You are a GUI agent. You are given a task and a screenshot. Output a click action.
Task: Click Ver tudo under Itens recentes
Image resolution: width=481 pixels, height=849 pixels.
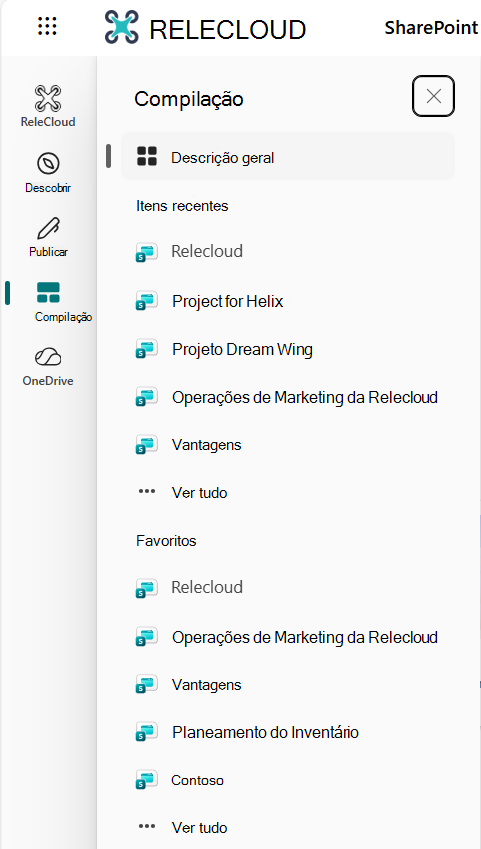pos(199,493)
